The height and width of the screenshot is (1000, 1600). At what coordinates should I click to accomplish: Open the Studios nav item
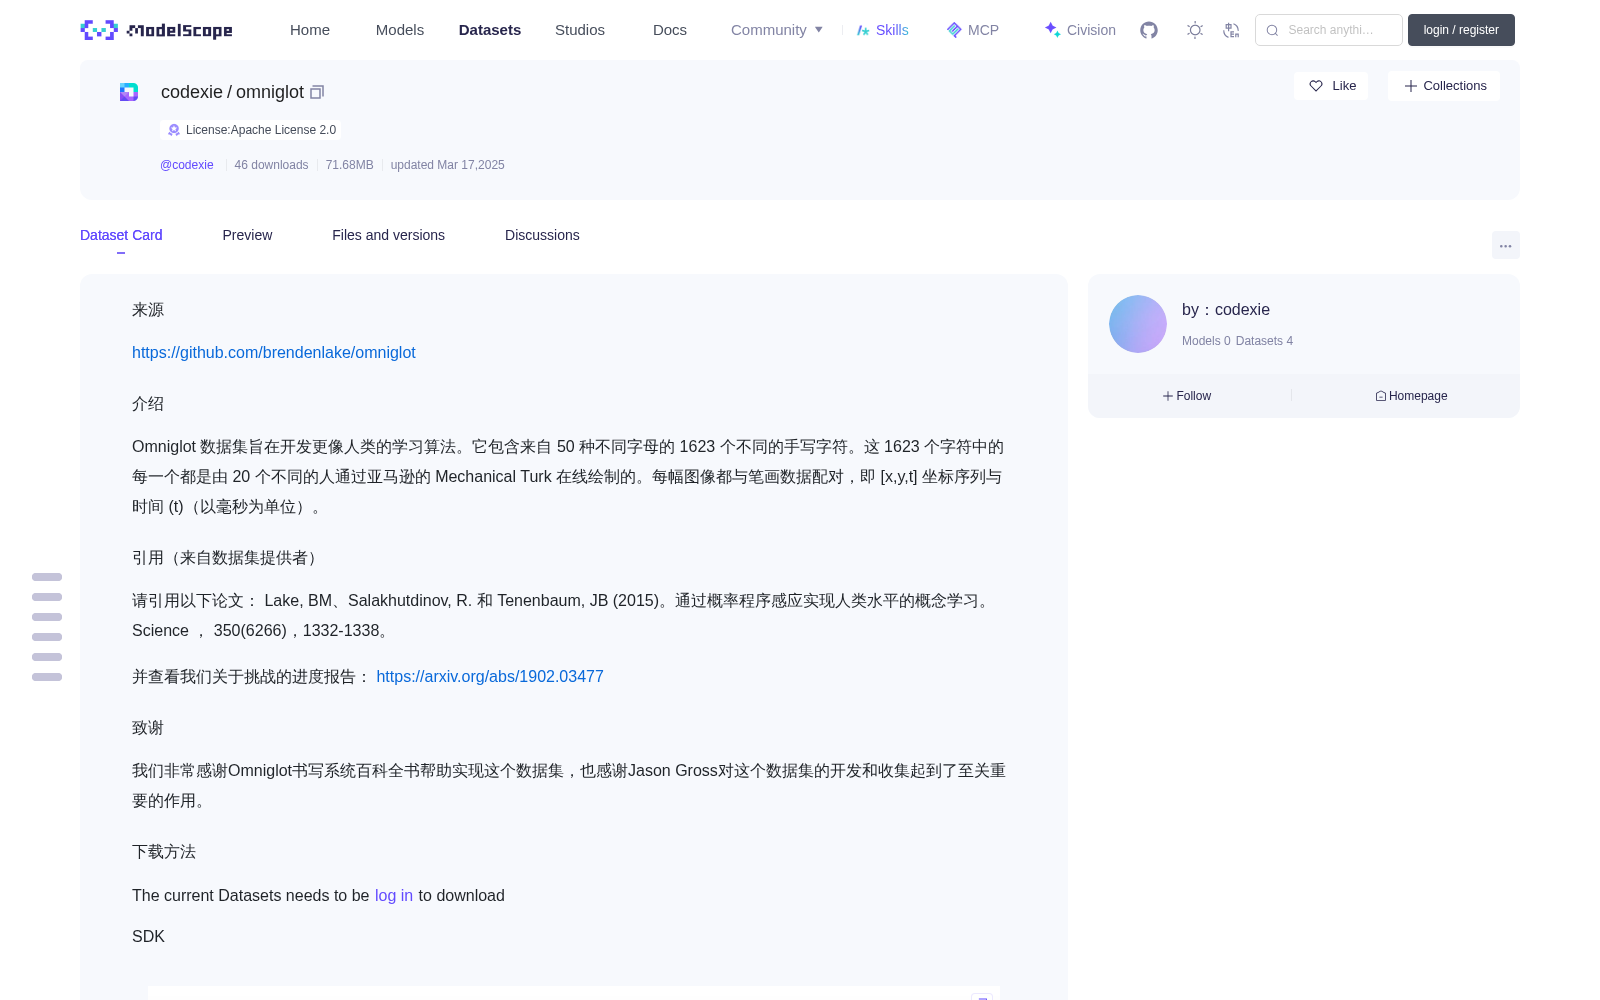[580, 30]
